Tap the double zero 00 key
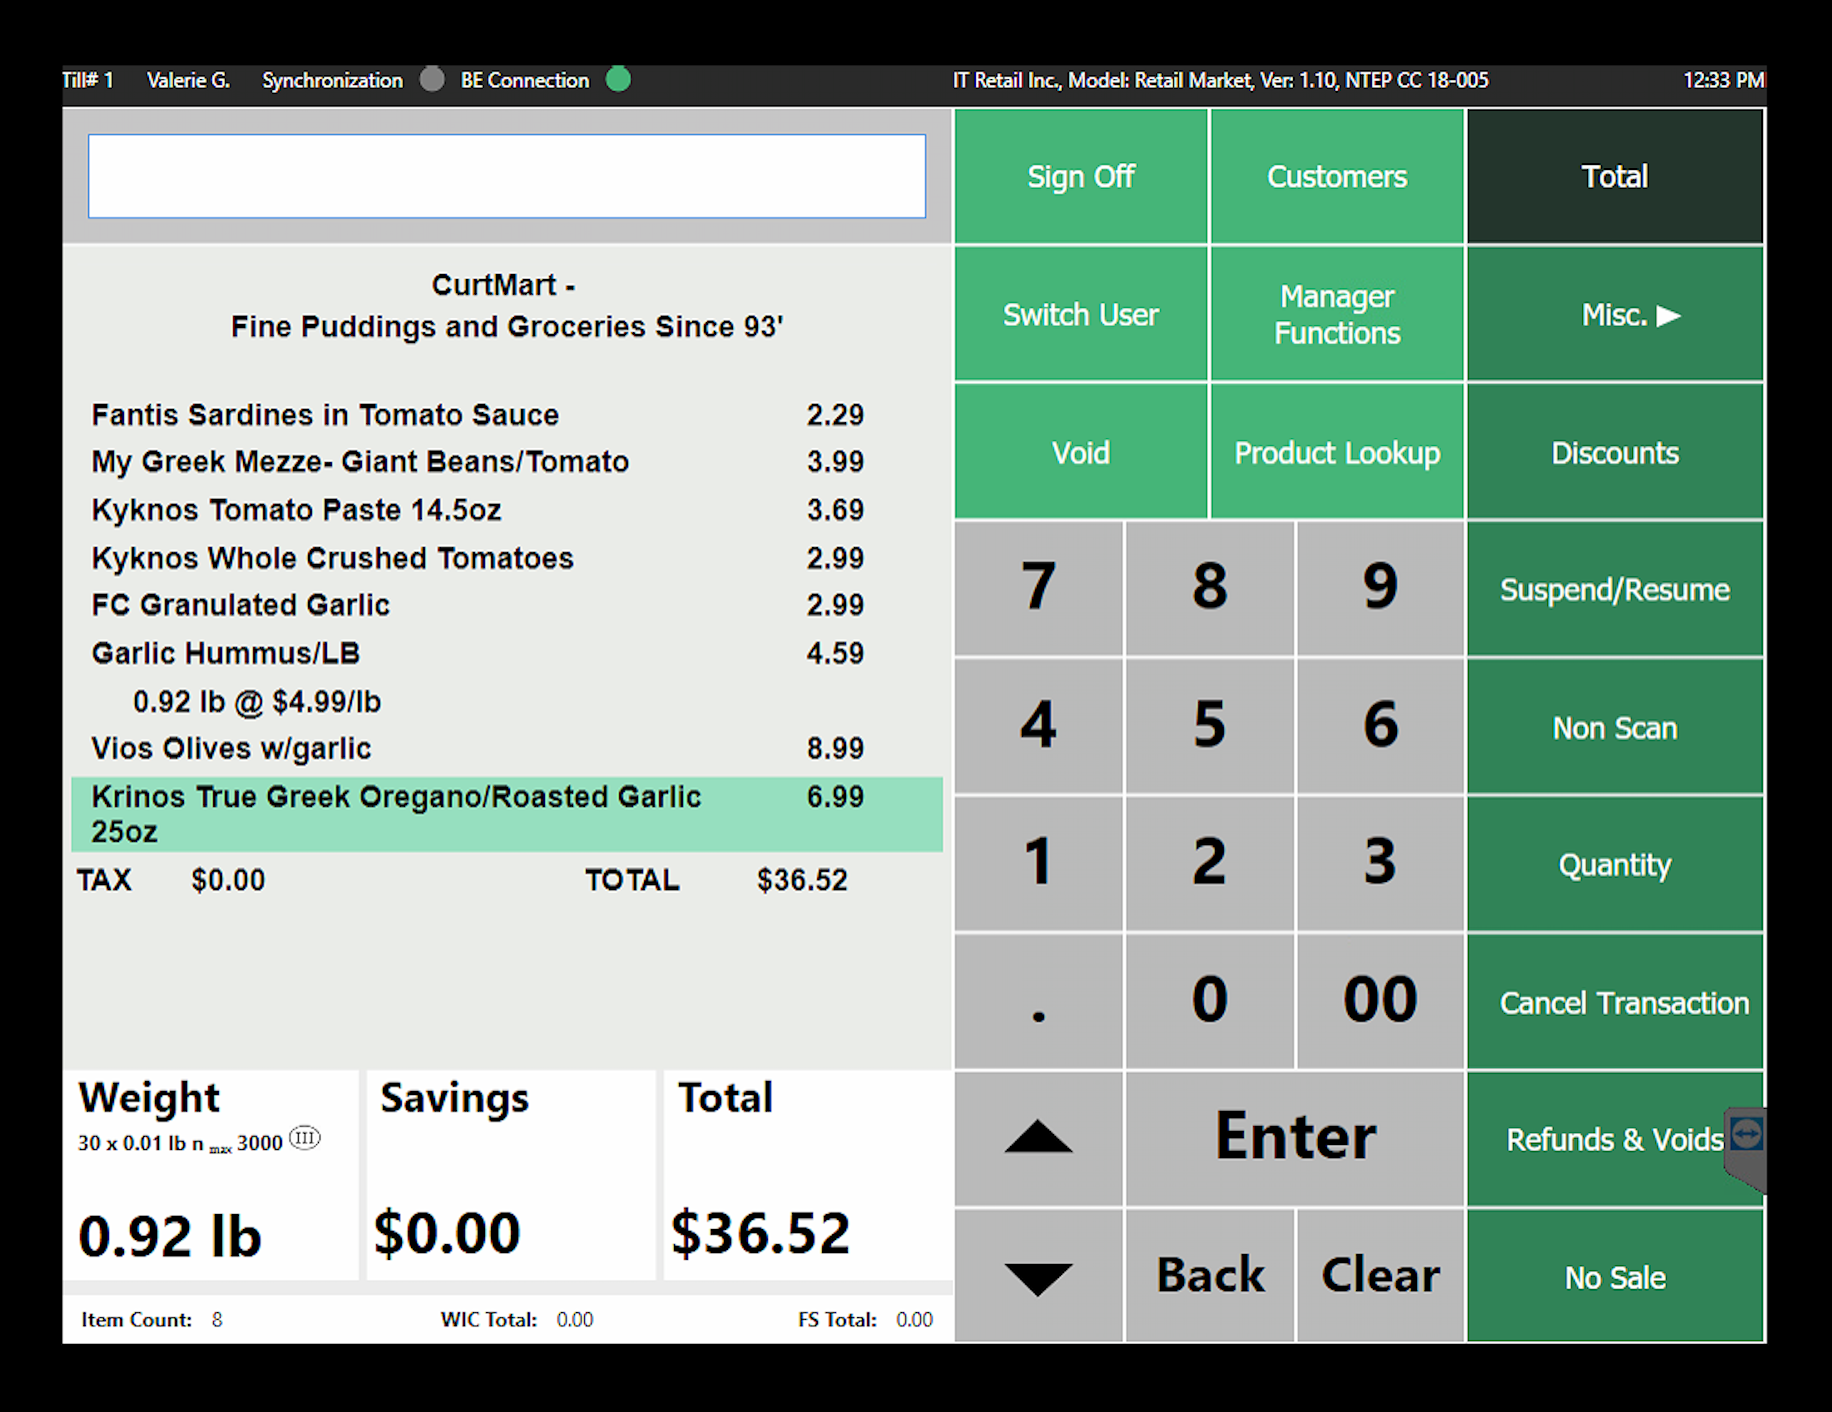Image resolution: width=1832 pixels, height=1412 pixels. click(1380, 1002)
